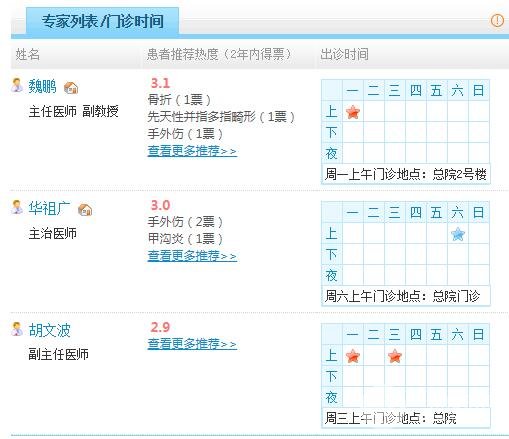
Task: Click 日 day header in 魏鹏's schedule
Action: tap(479, 90)
